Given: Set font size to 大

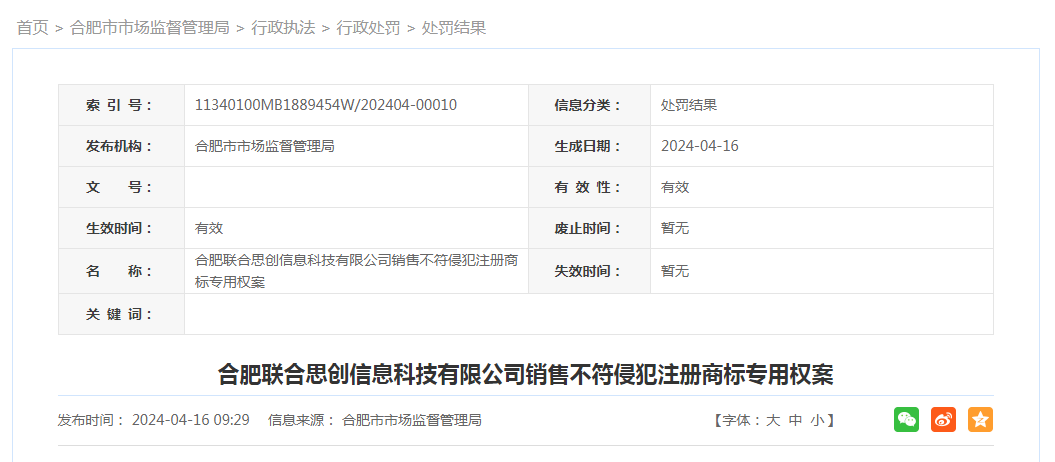Looking at the screenshot, I should (773, 421).
